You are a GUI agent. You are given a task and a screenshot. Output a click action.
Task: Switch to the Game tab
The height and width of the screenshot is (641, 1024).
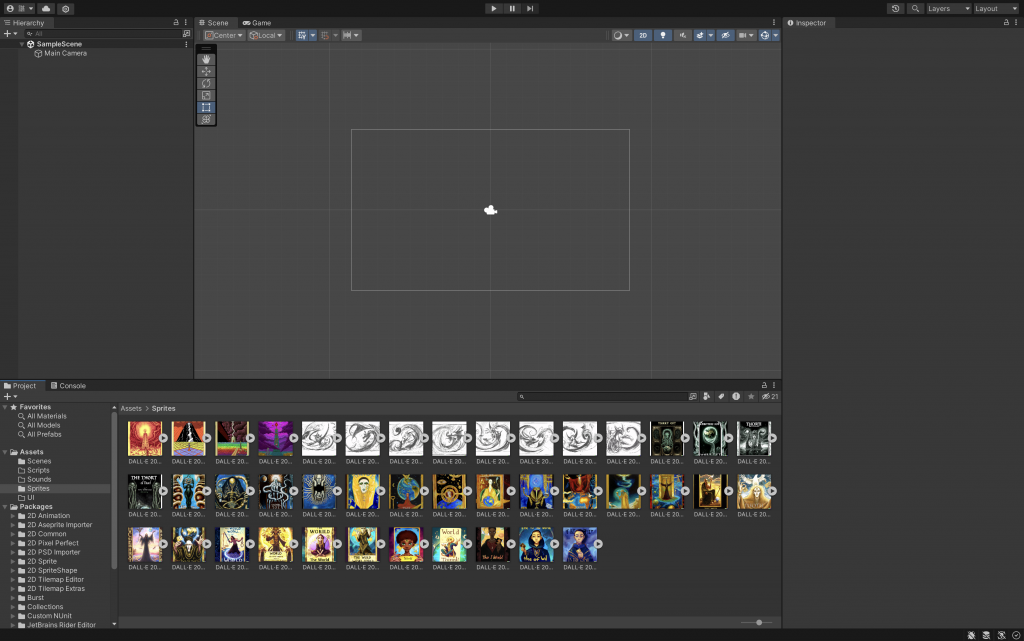[257, 23]
